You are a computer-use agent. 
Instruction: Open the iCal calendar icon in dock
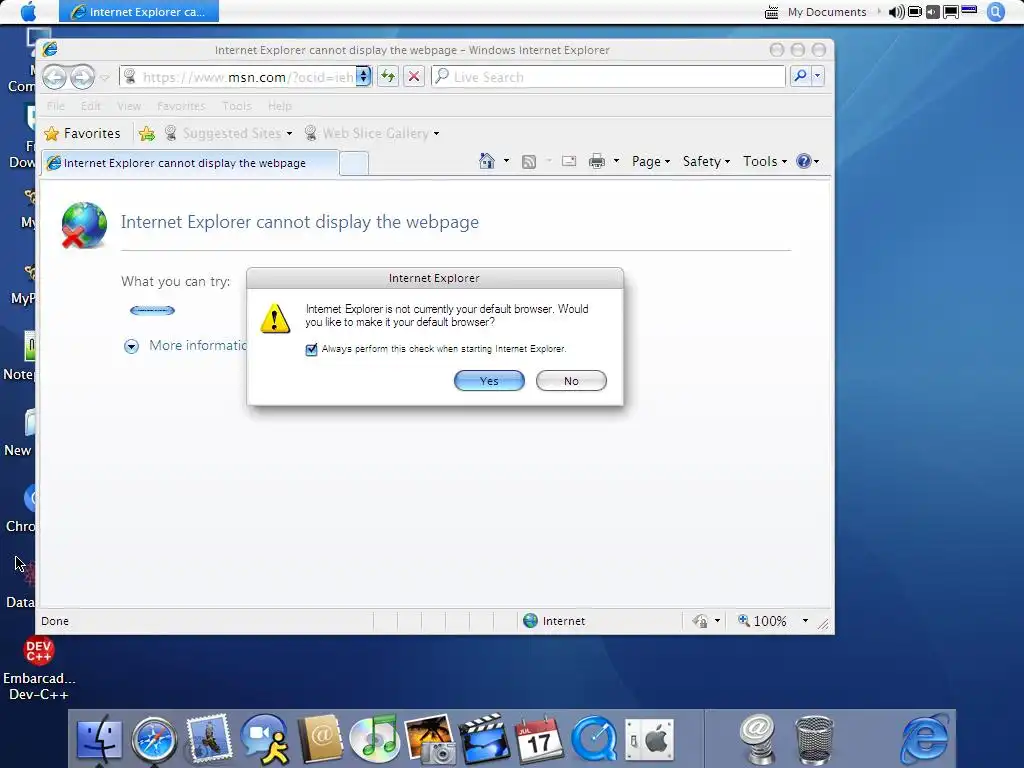539,739
